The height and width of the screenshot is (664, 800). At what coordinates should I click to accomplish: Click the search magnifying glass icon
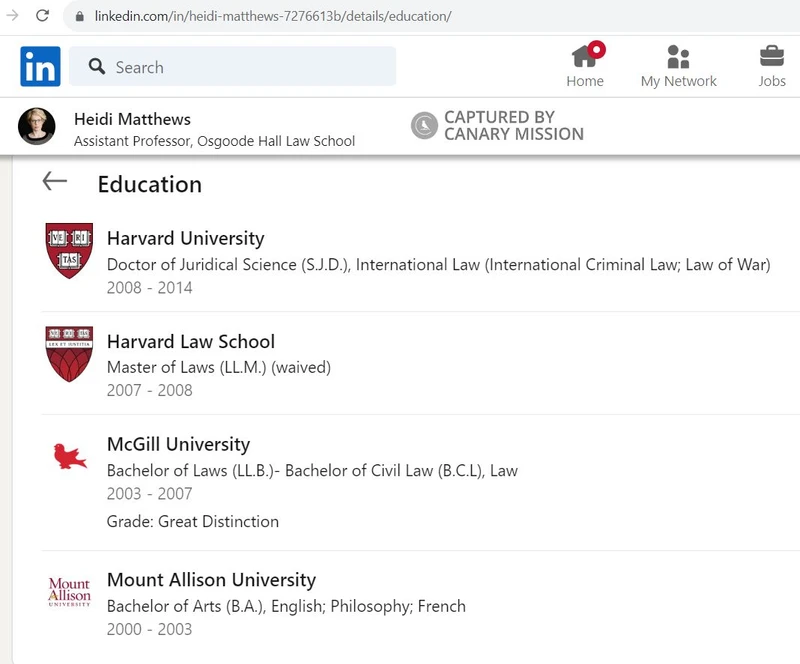97,66
